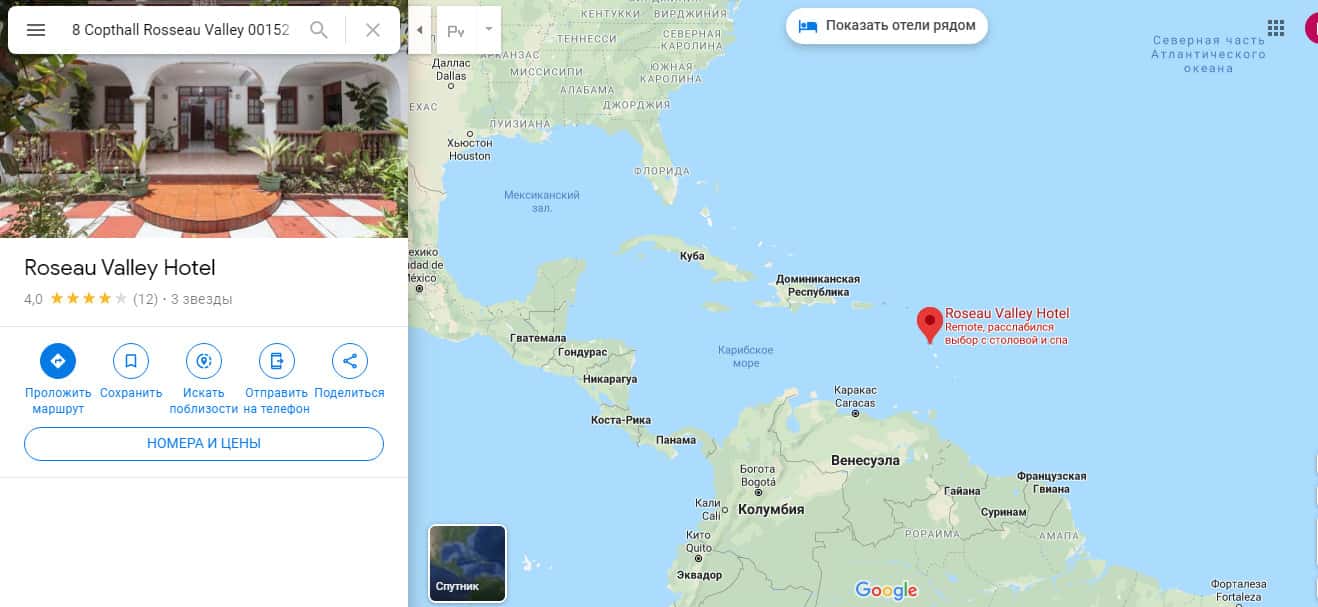Click the Отправить на телефон icon
Image resolution: width=1318 pixels, height=607 pixels.
[x=277, y=361]
